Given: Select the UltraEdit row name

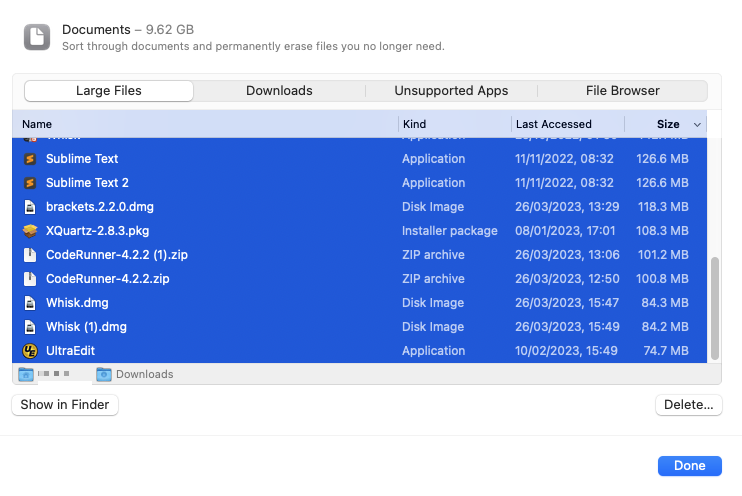Looking at the screenshot, I should pyautogui.click(x=71, y=351).
